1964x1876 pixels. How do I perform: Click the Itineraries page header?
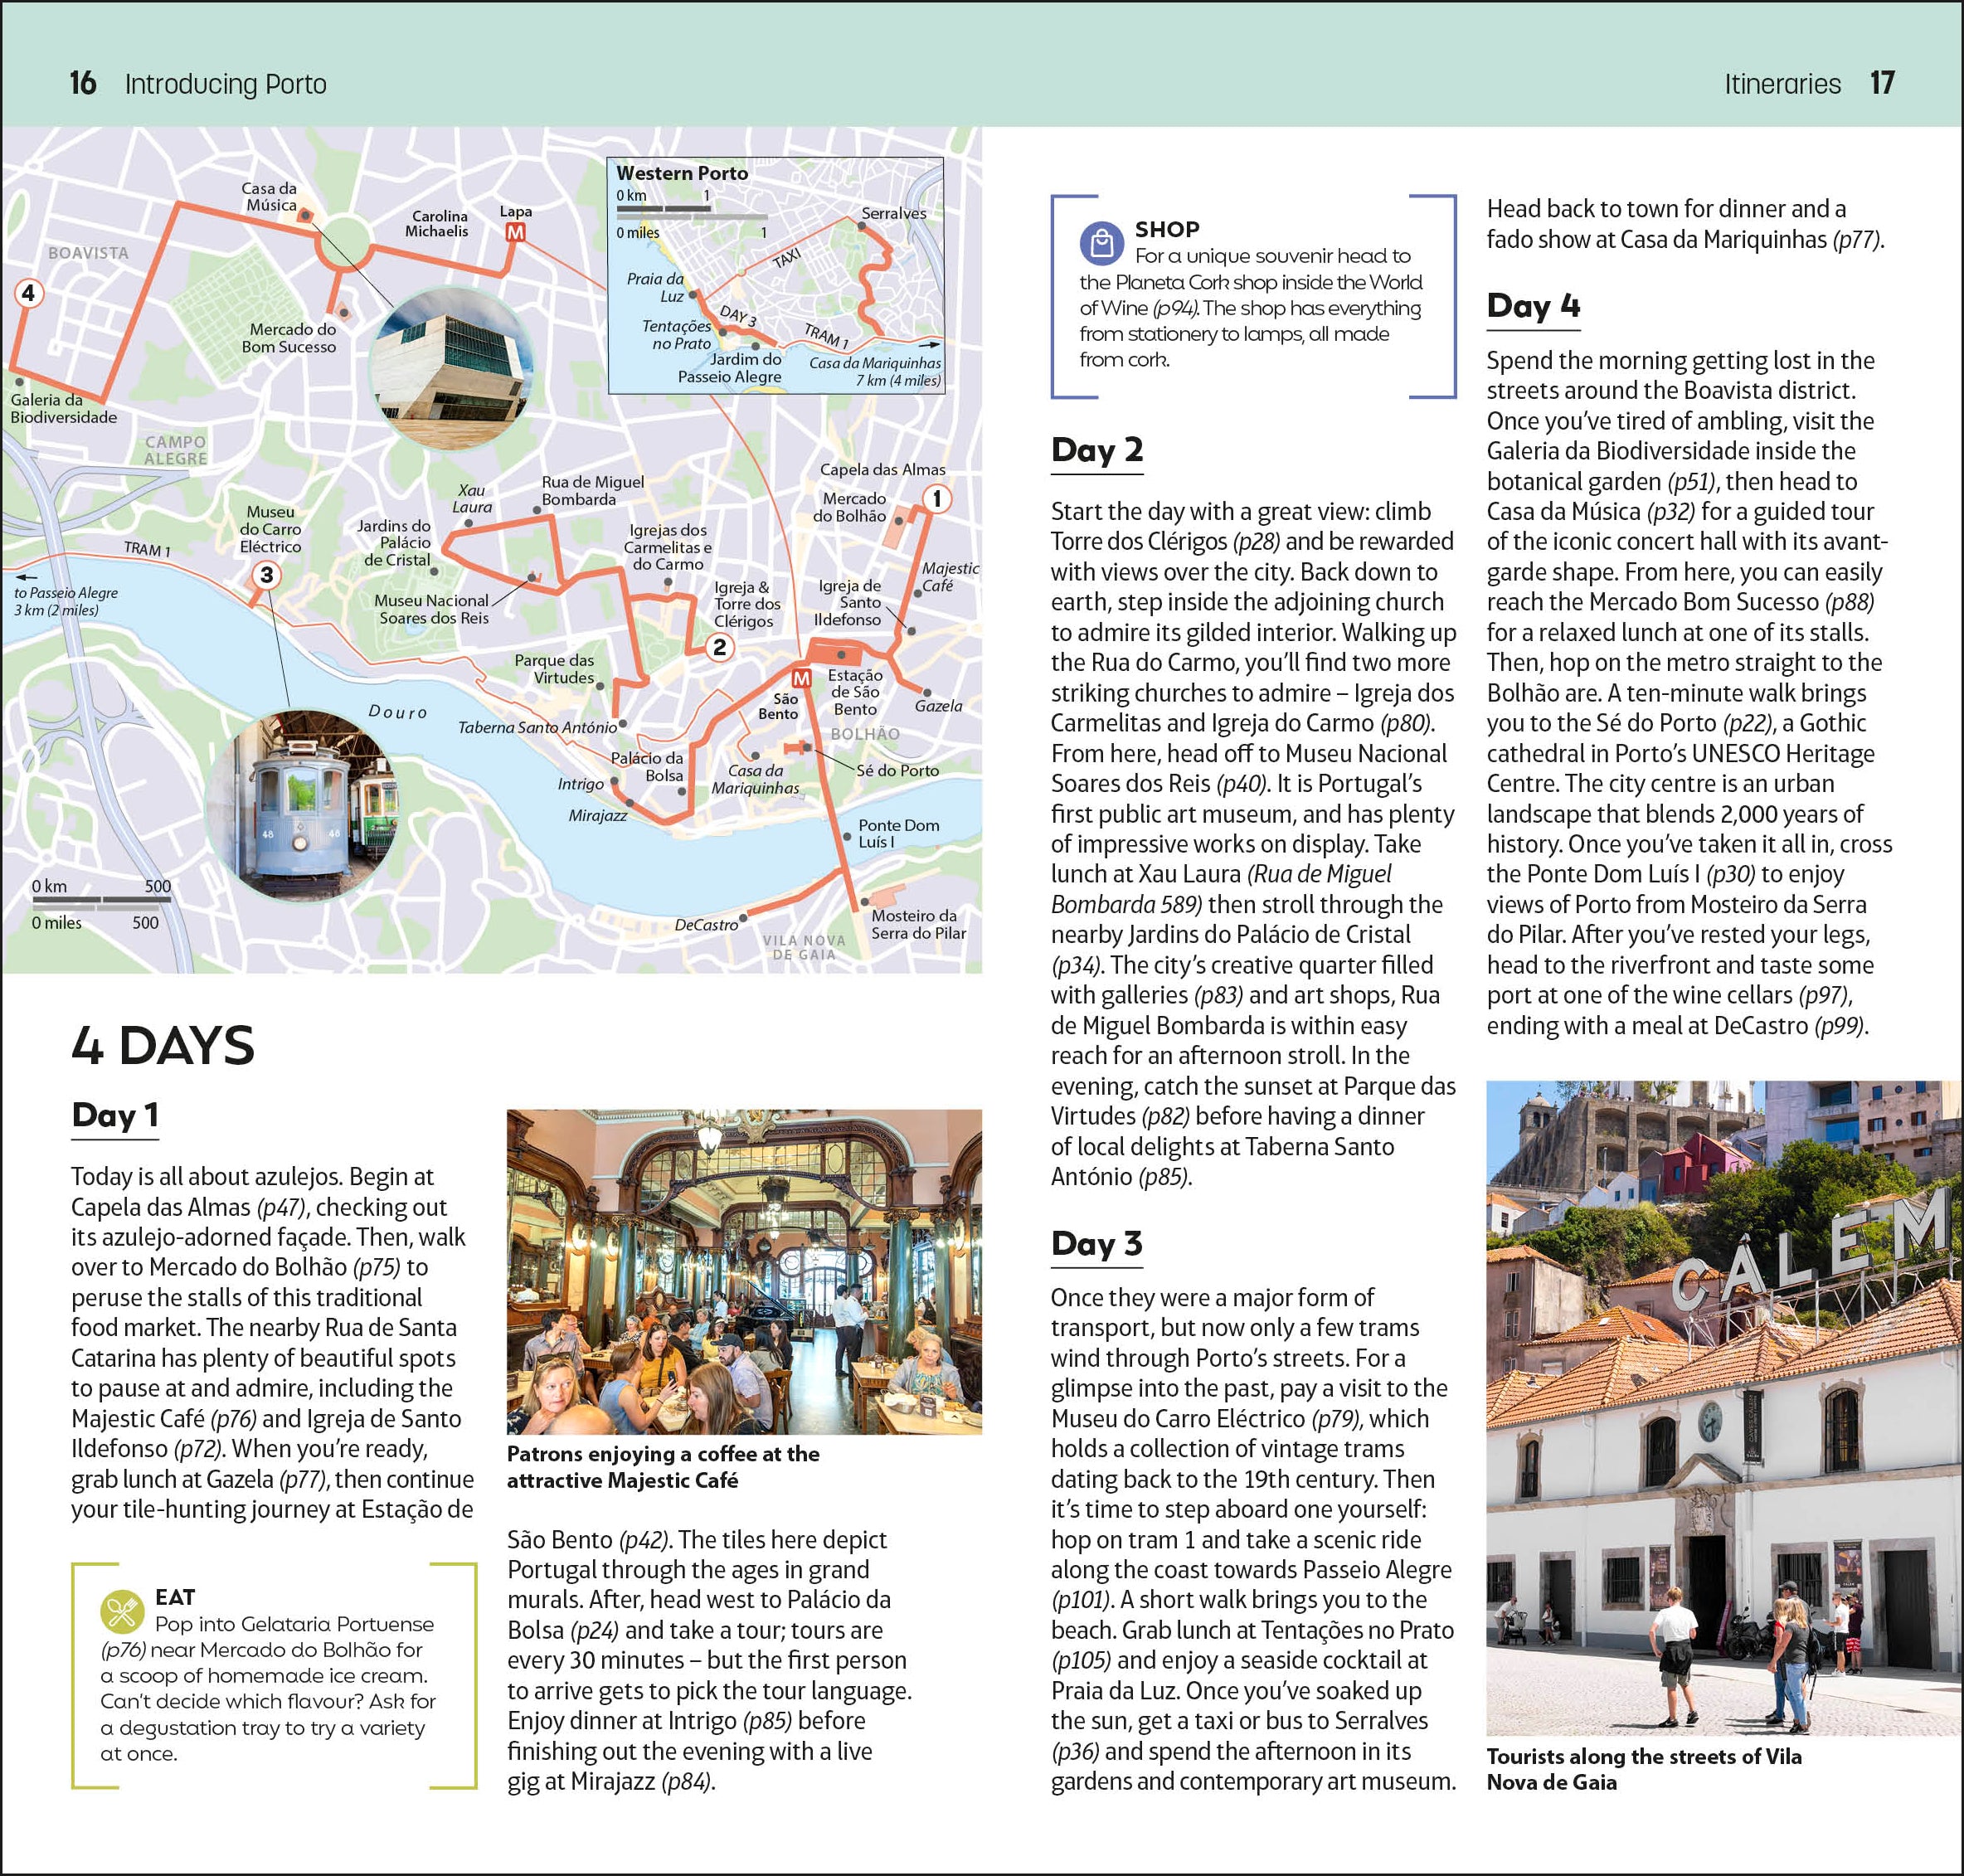(x=1782, y=84)
